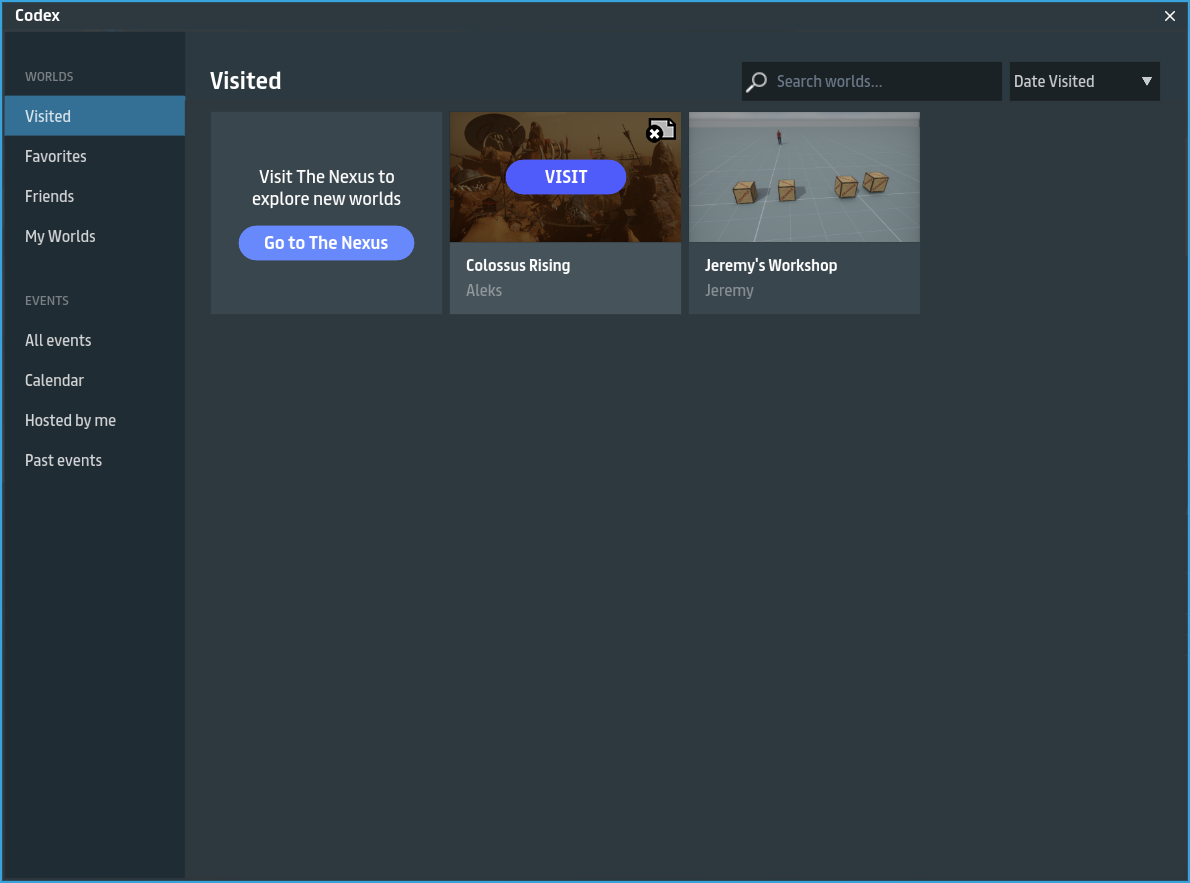Image resolution: width=1190 pixels, height=883 pixels.
Task: Click the Colossus Rising world title
Action: pyautogui.click(x=518, y=265)
